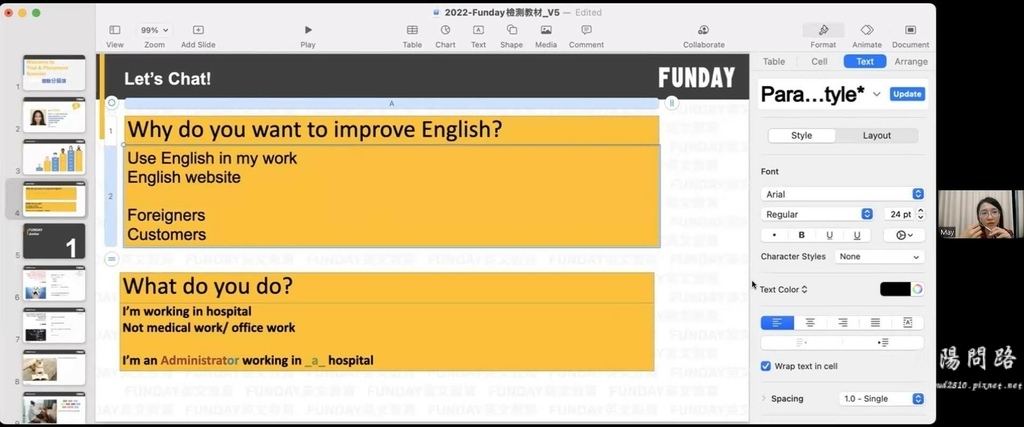Select slide 3 thumbnail with bar chart
The height and width of the screenshot is (427, 1024).
54,157
